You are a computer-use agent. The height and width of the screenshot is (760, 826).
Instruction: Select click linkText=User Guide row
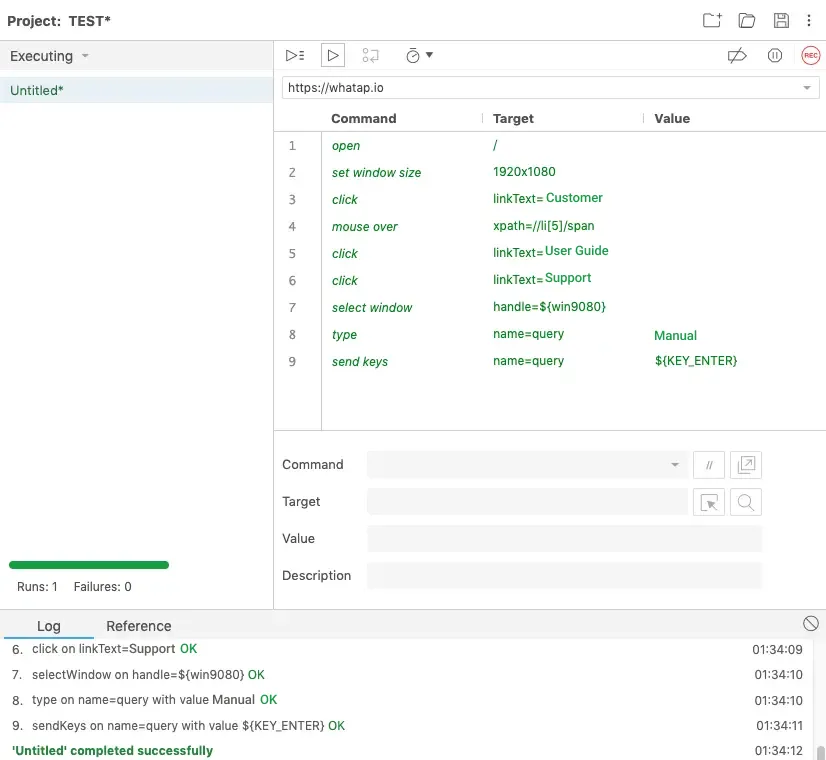pyautogui.click(x=549, y=253)
